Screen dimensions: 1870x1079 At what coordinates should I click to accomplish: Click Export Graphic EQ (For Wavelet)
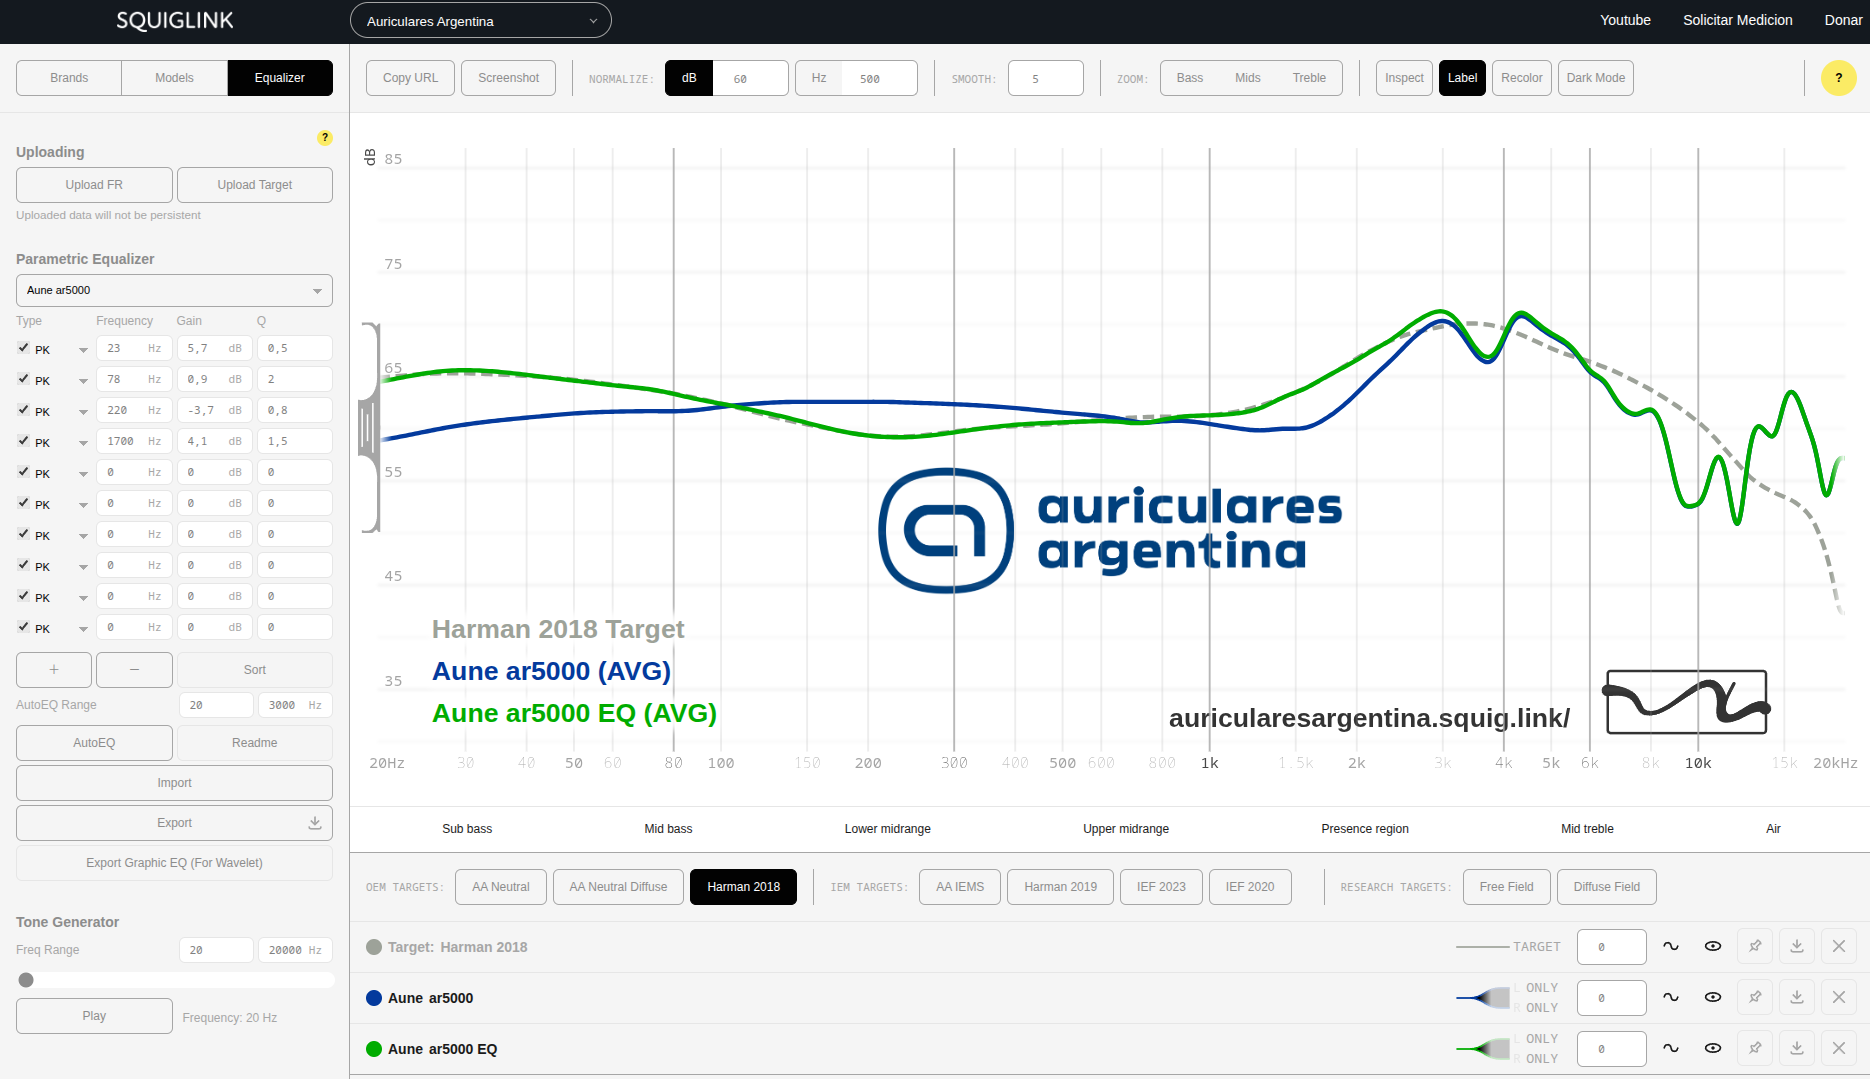tap(174, 863)
